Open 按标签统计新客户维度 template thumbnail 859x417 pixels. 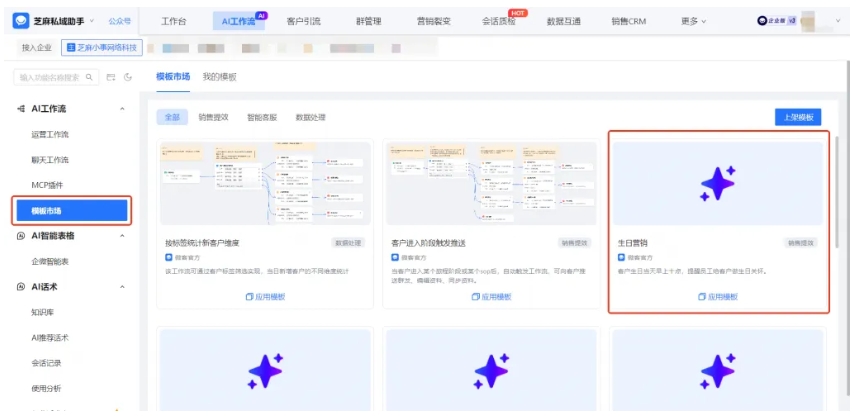tap(265, 184)
